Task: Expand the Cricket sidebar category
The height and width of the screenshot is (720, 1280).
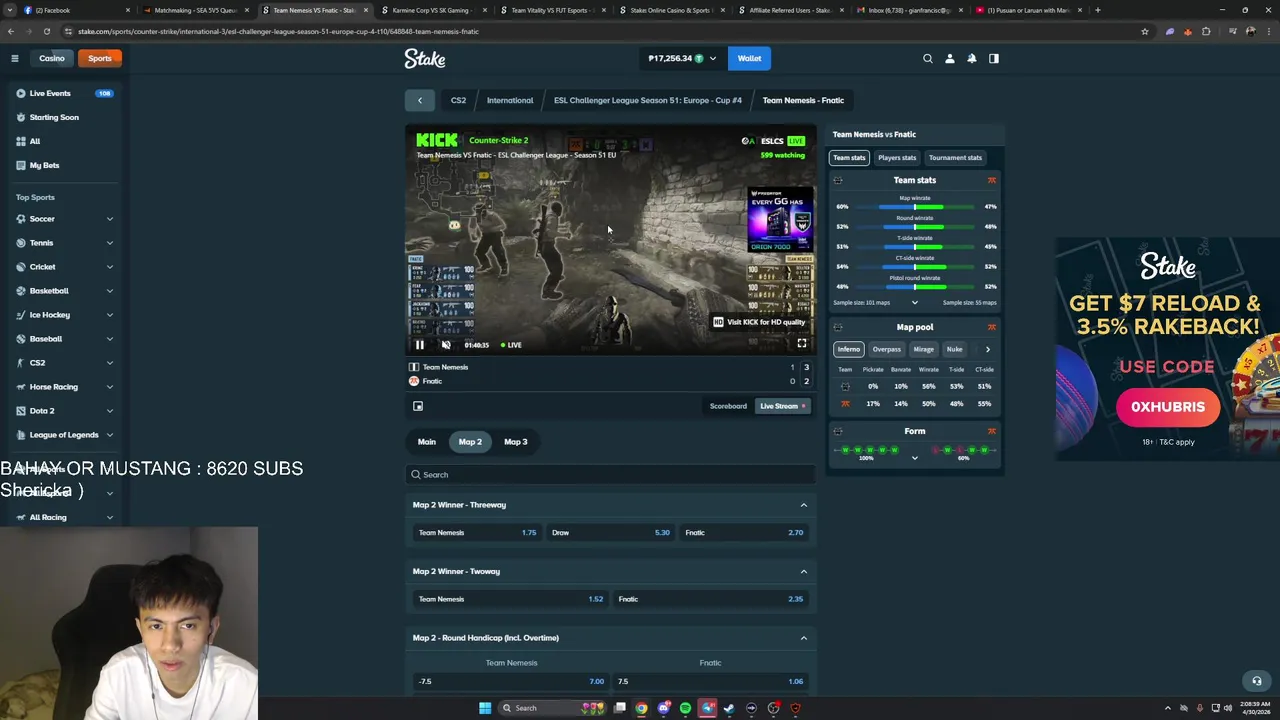Action: [x=110, y=267]
